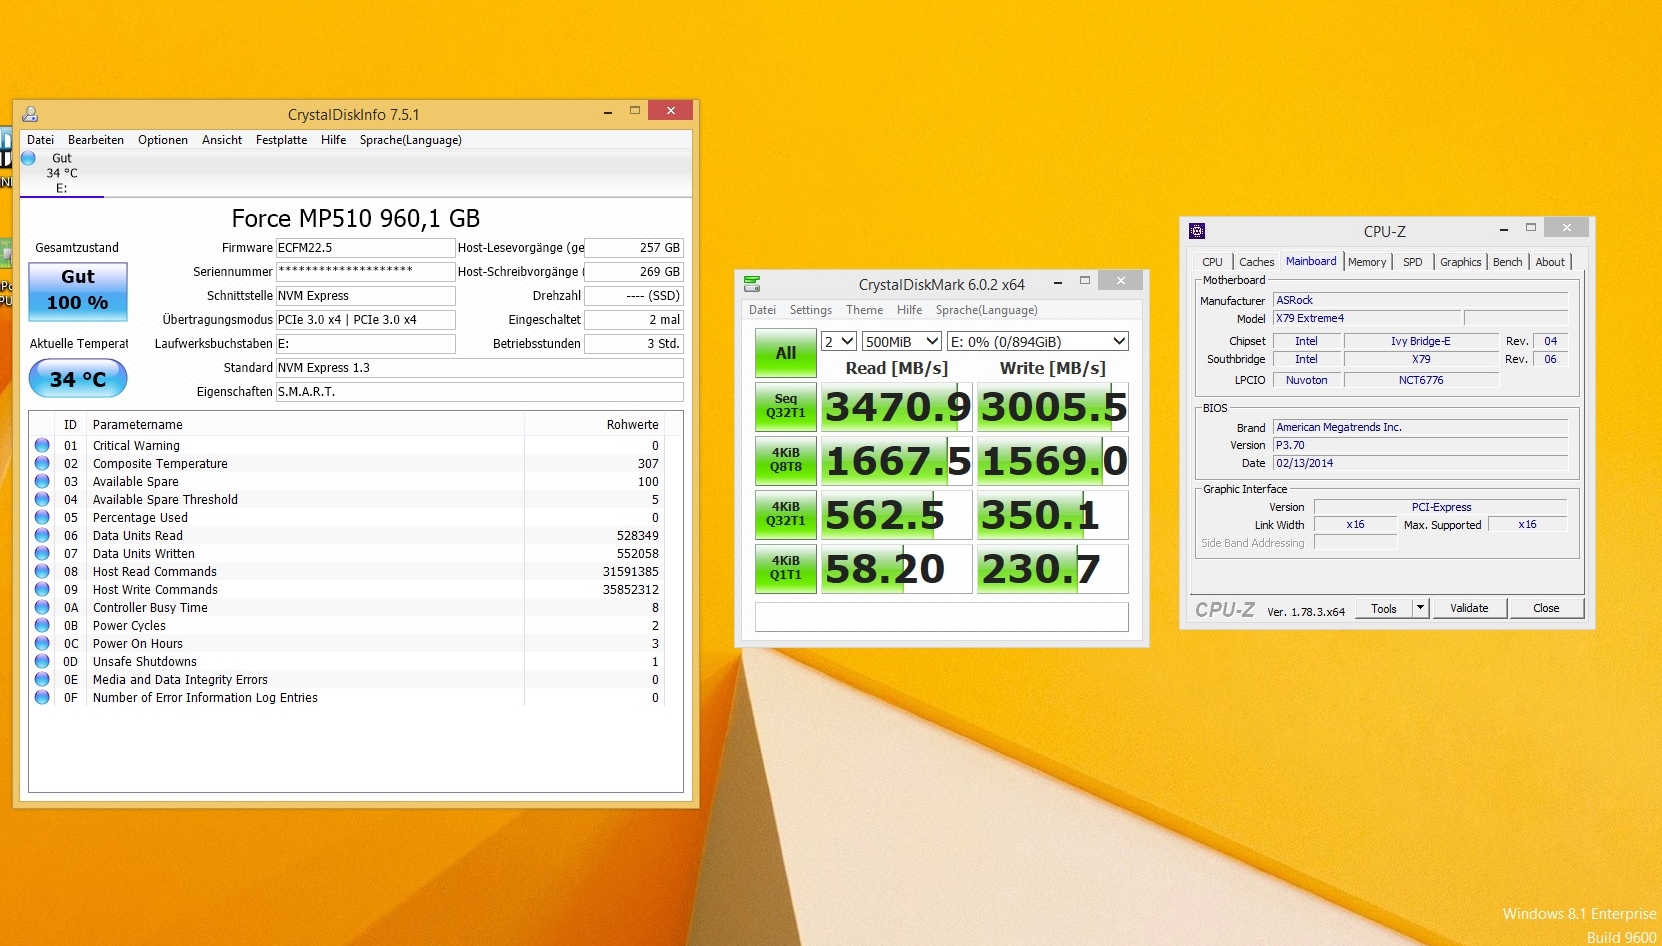Screen dimensions: 1662x946
Task: Open the 500MiB test size dropdown
Action: [x=901, y=341]
